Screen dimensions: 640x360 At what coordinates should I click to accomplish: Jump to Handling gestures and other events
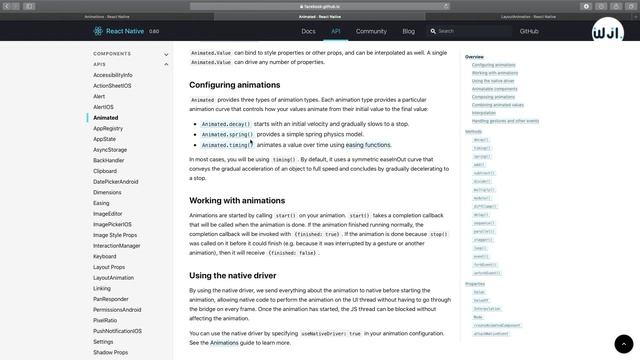[505, 121]
